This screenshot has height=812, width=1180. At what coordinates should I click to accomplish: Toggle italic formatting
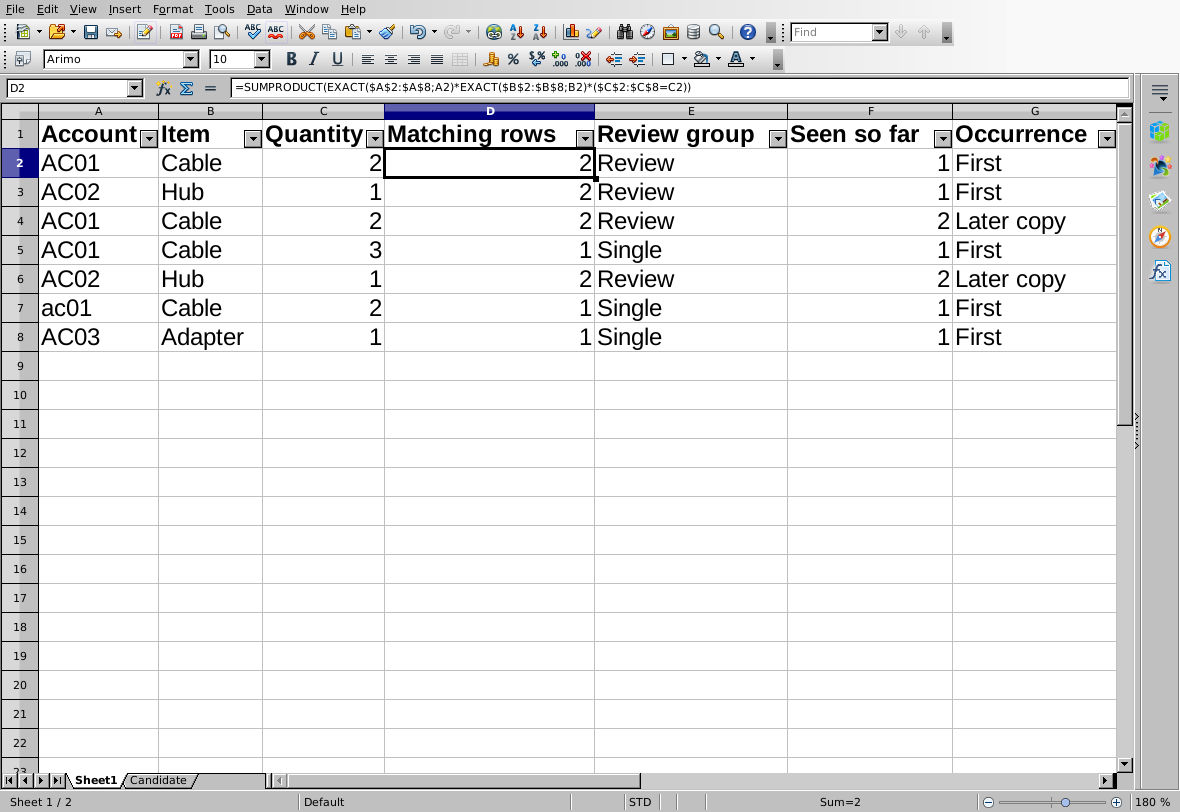[315, 59]
